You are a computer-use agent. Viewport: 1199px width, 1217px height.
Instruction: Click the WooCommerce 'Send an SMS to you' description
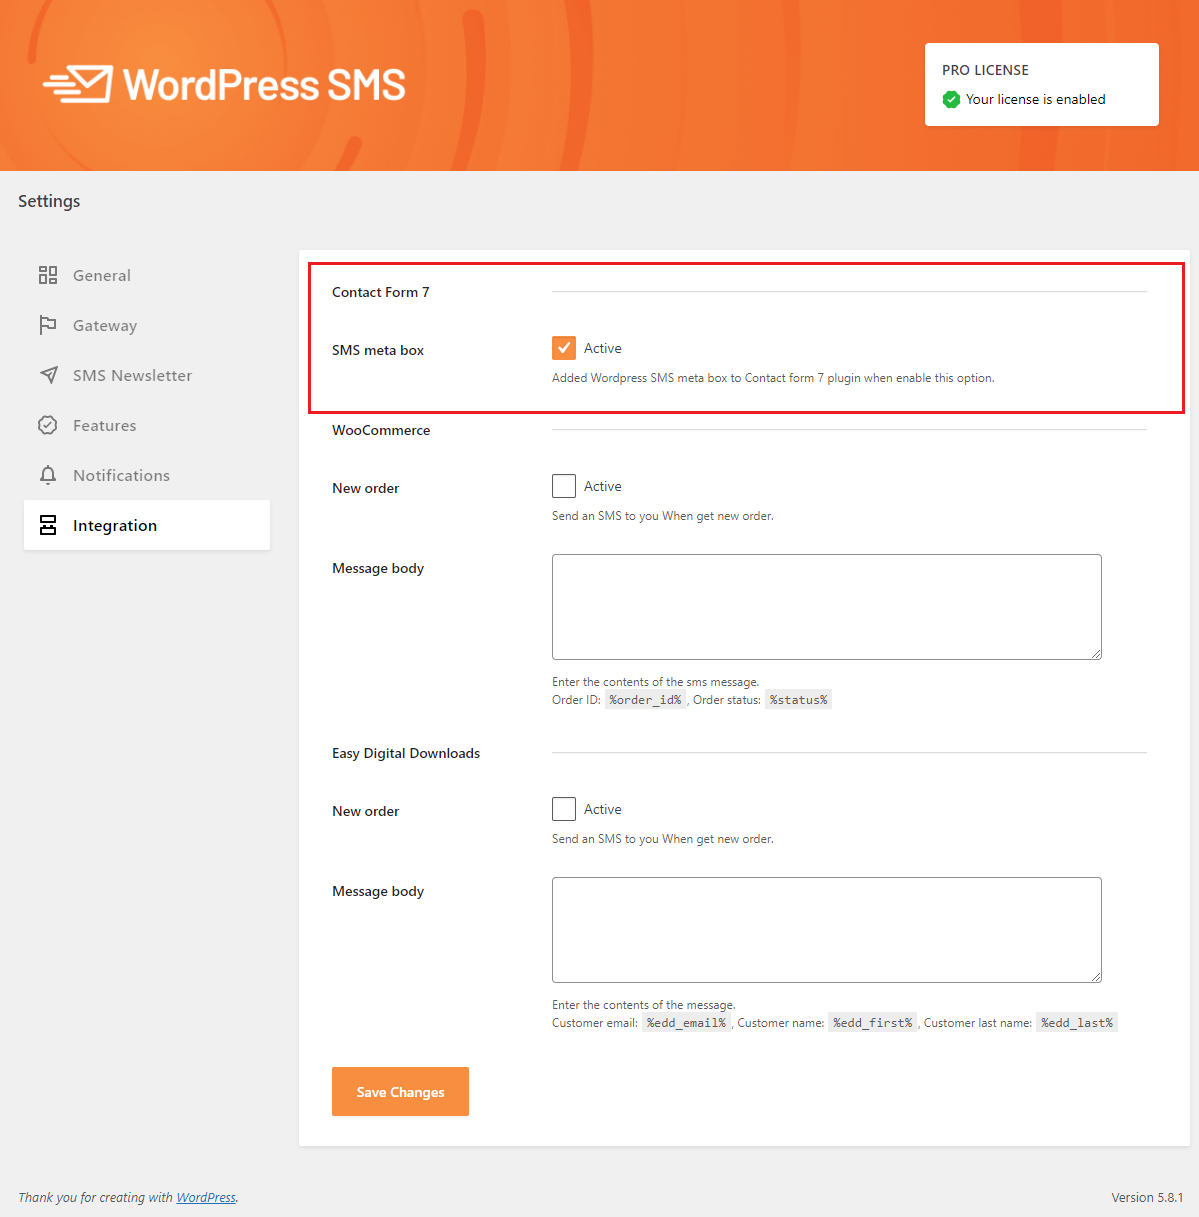point(663,516)
